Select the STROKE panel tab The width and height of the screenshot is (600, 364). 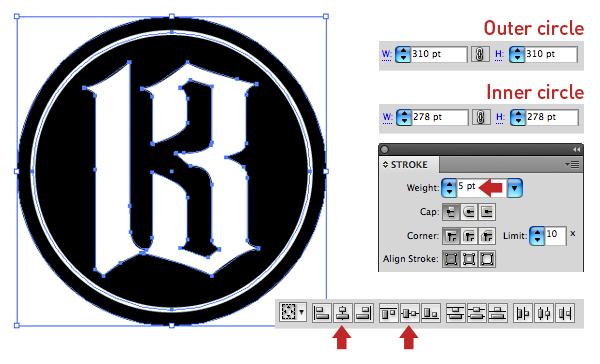point(409,165)
